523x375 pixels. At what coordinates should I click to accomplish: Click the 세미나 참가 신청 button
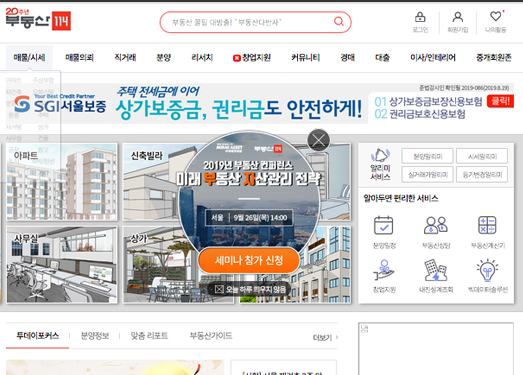[249, 260]
